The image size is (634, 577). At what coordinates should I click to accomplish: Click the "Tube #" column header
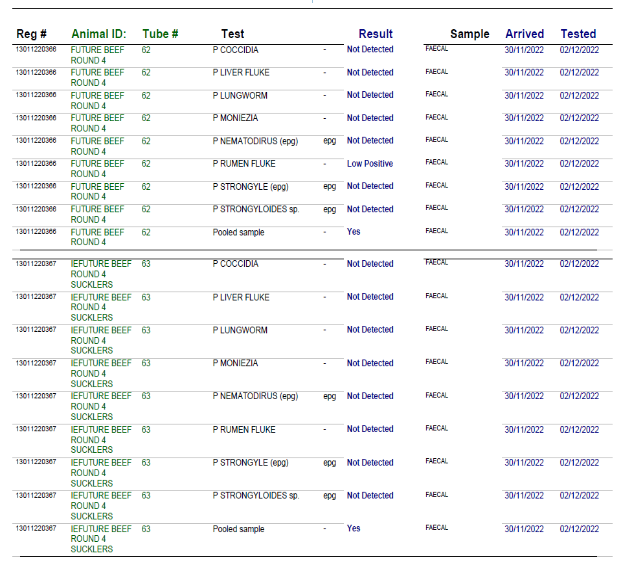click(160, 34)
